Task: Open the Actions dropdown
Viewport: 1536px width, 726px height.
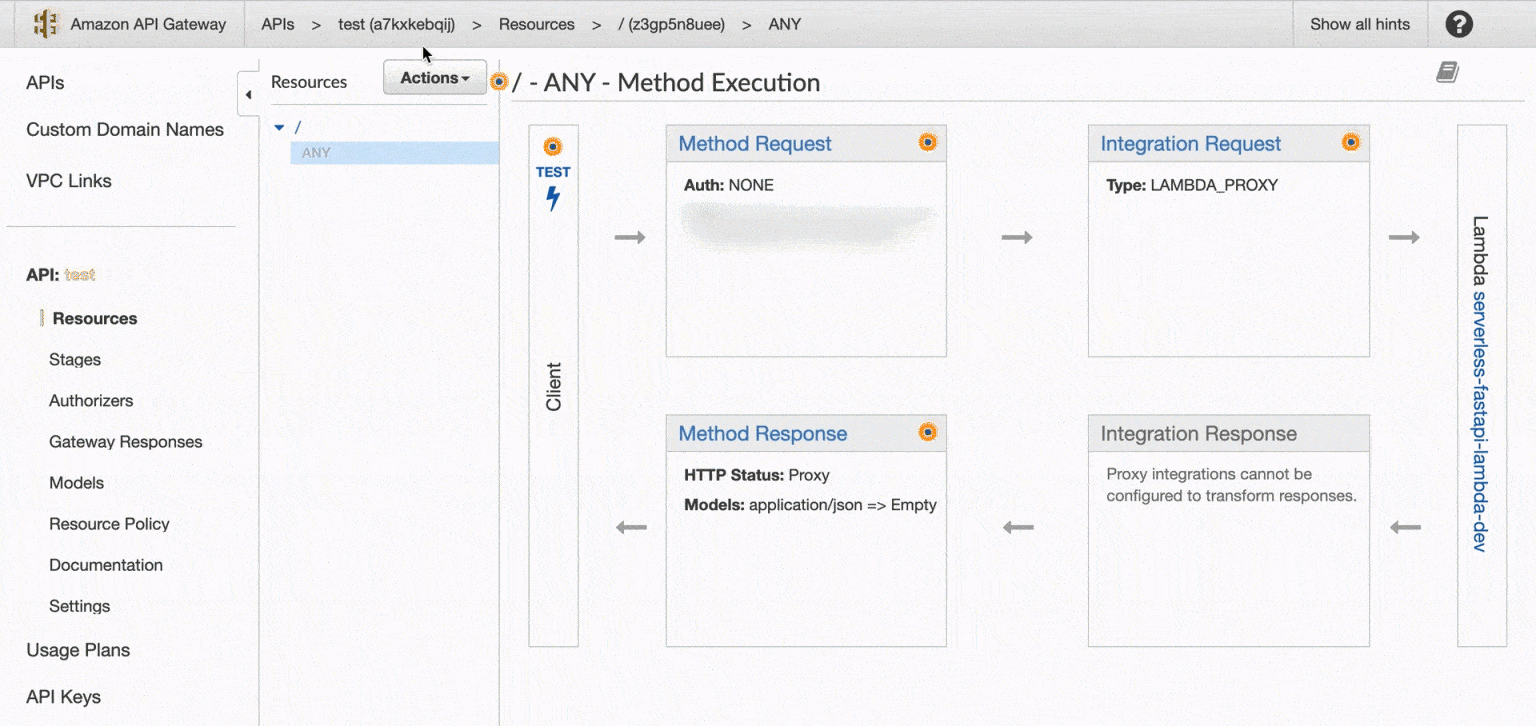Action: pos(435,78)
